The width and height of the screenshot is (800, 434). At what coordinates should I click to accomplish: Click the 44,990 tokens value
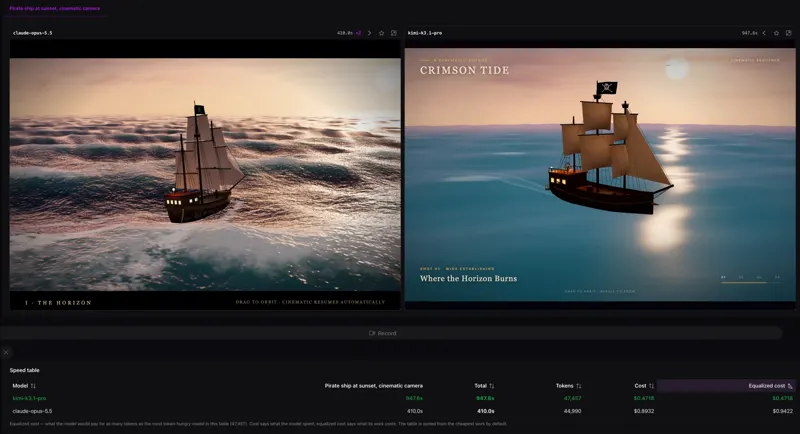572,411
